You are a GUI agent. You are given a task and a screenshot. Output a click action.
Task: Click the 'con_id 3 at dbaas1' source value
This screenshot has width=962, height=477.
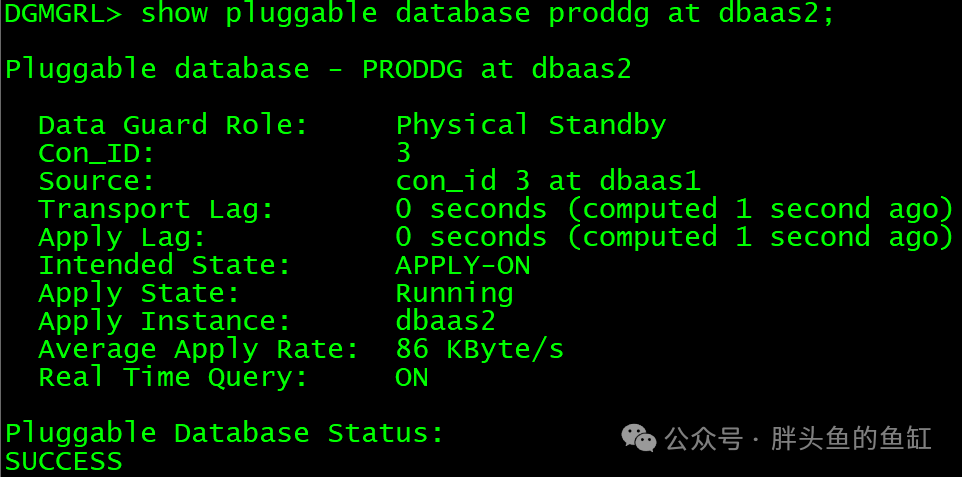pos(548,181)
